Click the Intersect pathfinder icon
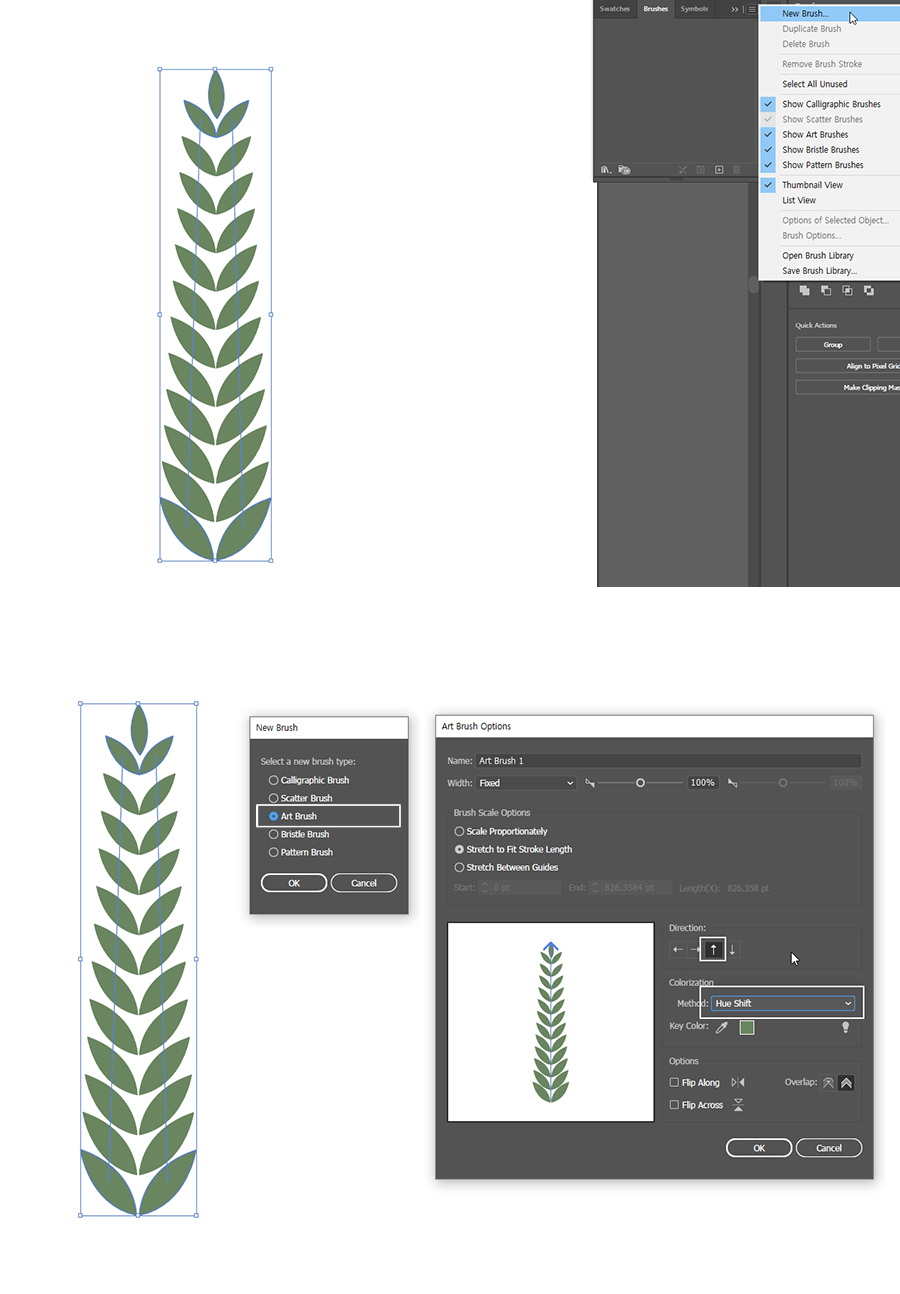This screenshot has width=900, height=1294. (847, 290)
